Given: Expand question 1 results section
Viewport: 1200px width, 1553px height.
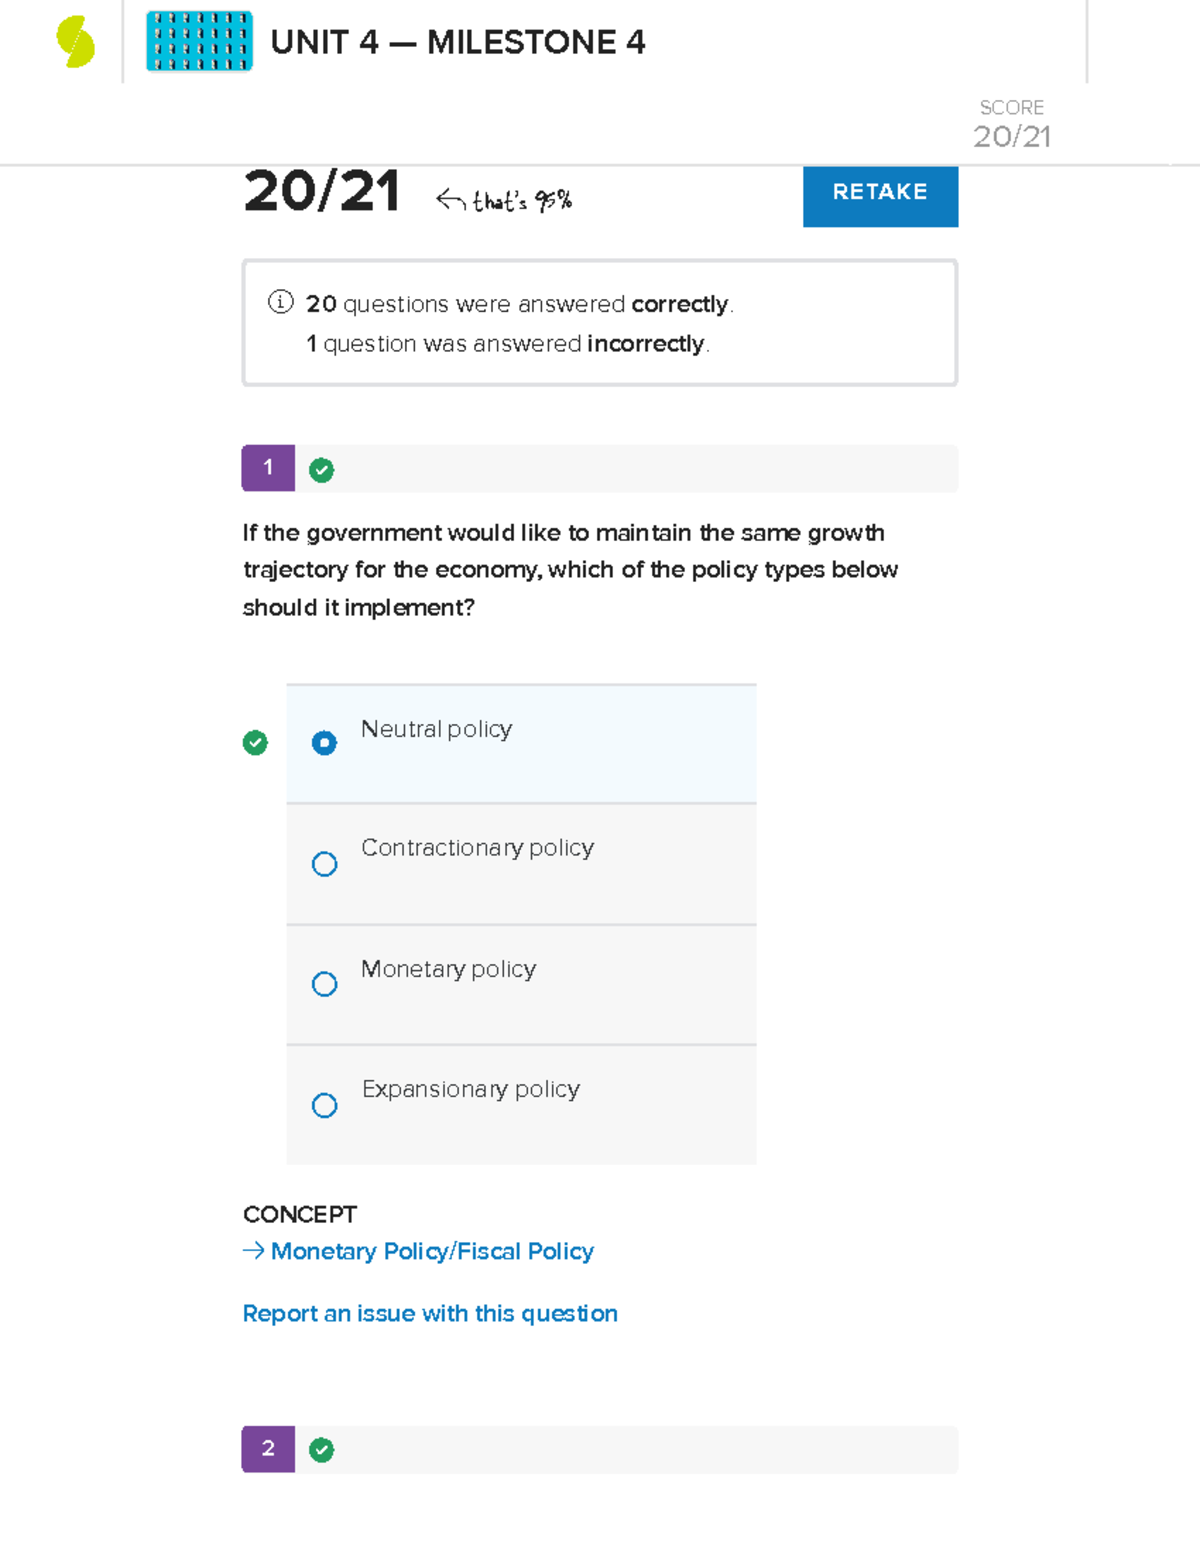Looking at the screenshot, I should [x=600, y=468].
